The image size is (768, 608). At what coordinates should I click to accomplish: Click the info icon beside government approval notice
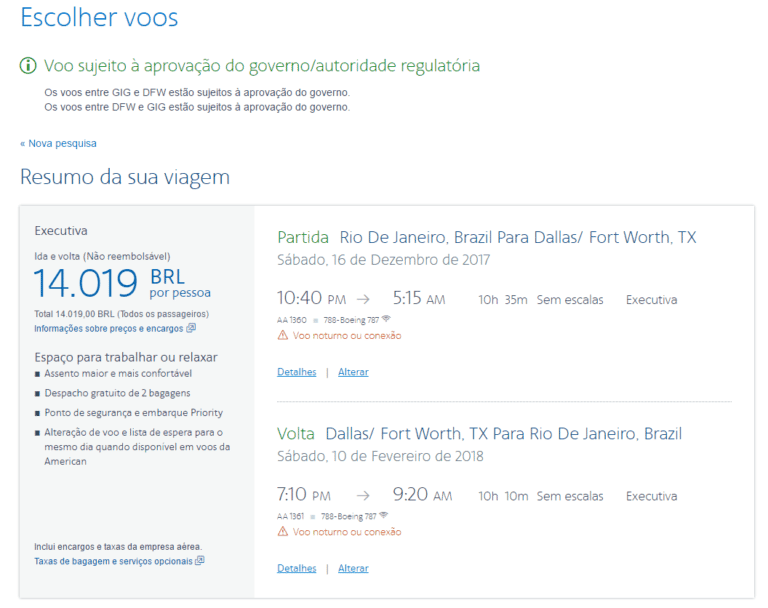point(28,66)
